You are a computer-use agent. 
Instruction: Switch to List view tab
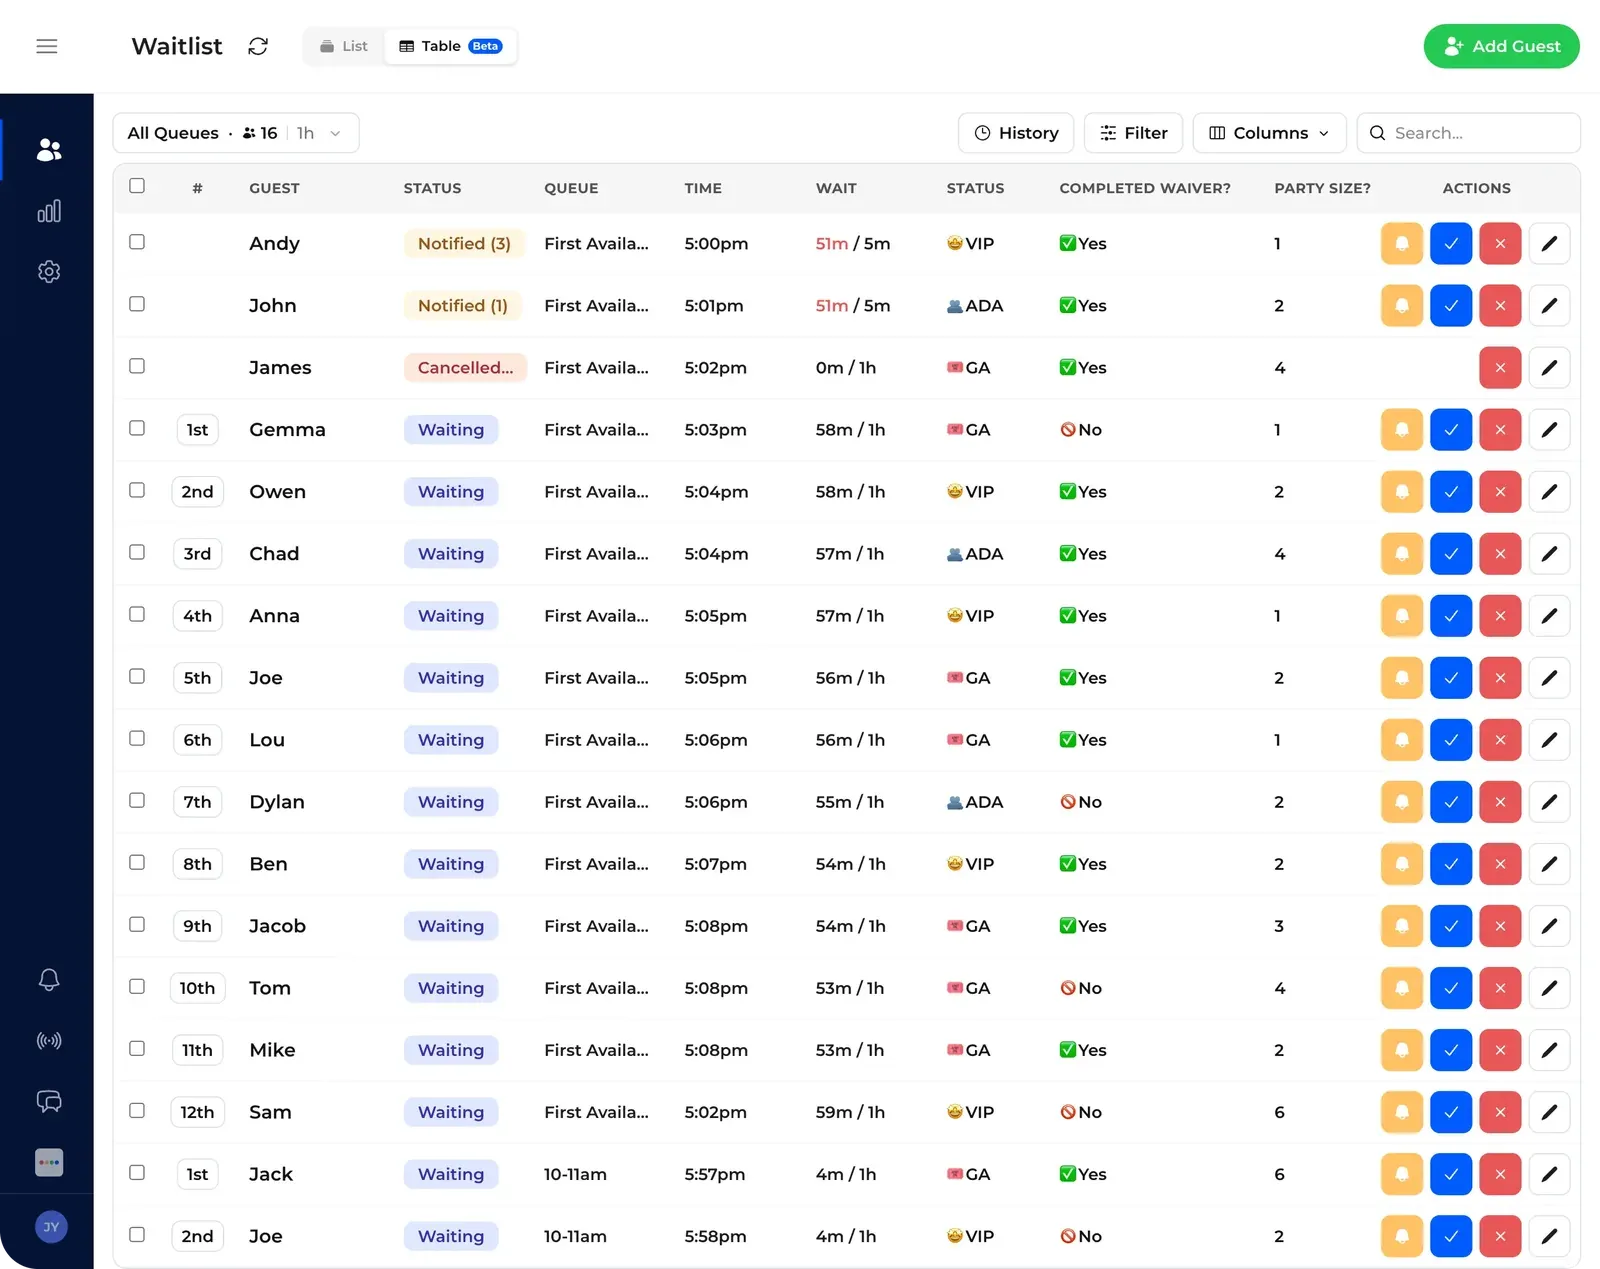[x=344, y=46]
